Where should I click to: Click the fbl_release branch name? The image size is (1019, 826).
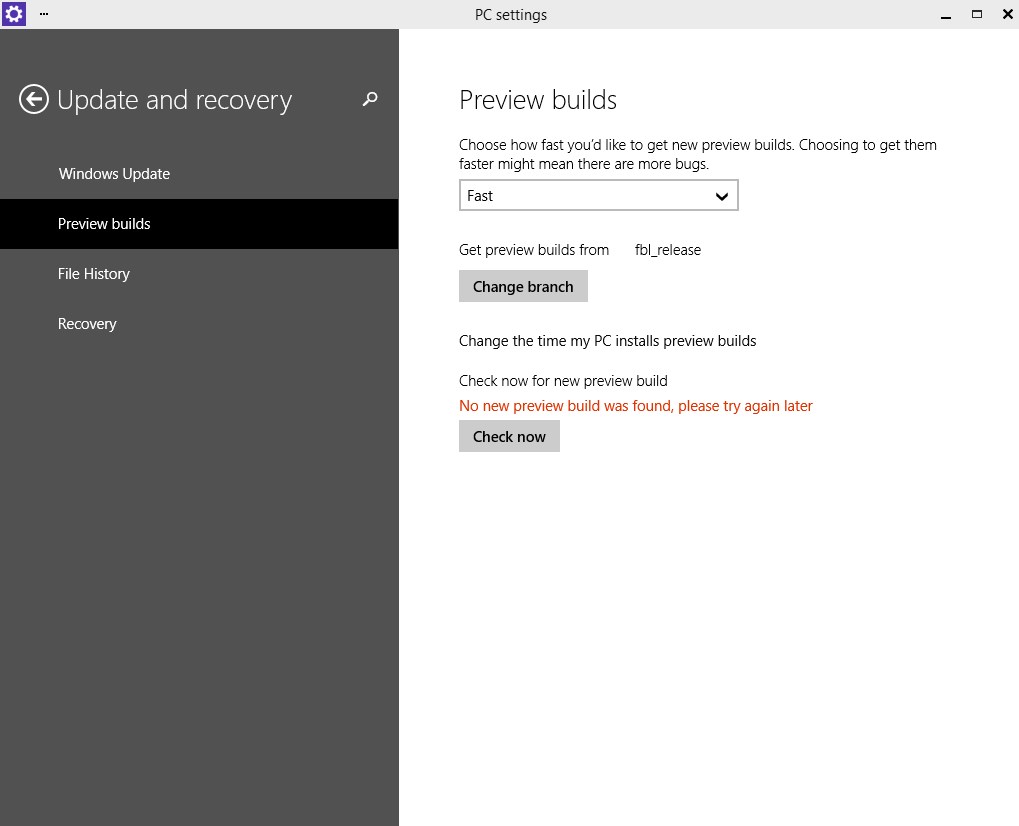click(668, 250)
